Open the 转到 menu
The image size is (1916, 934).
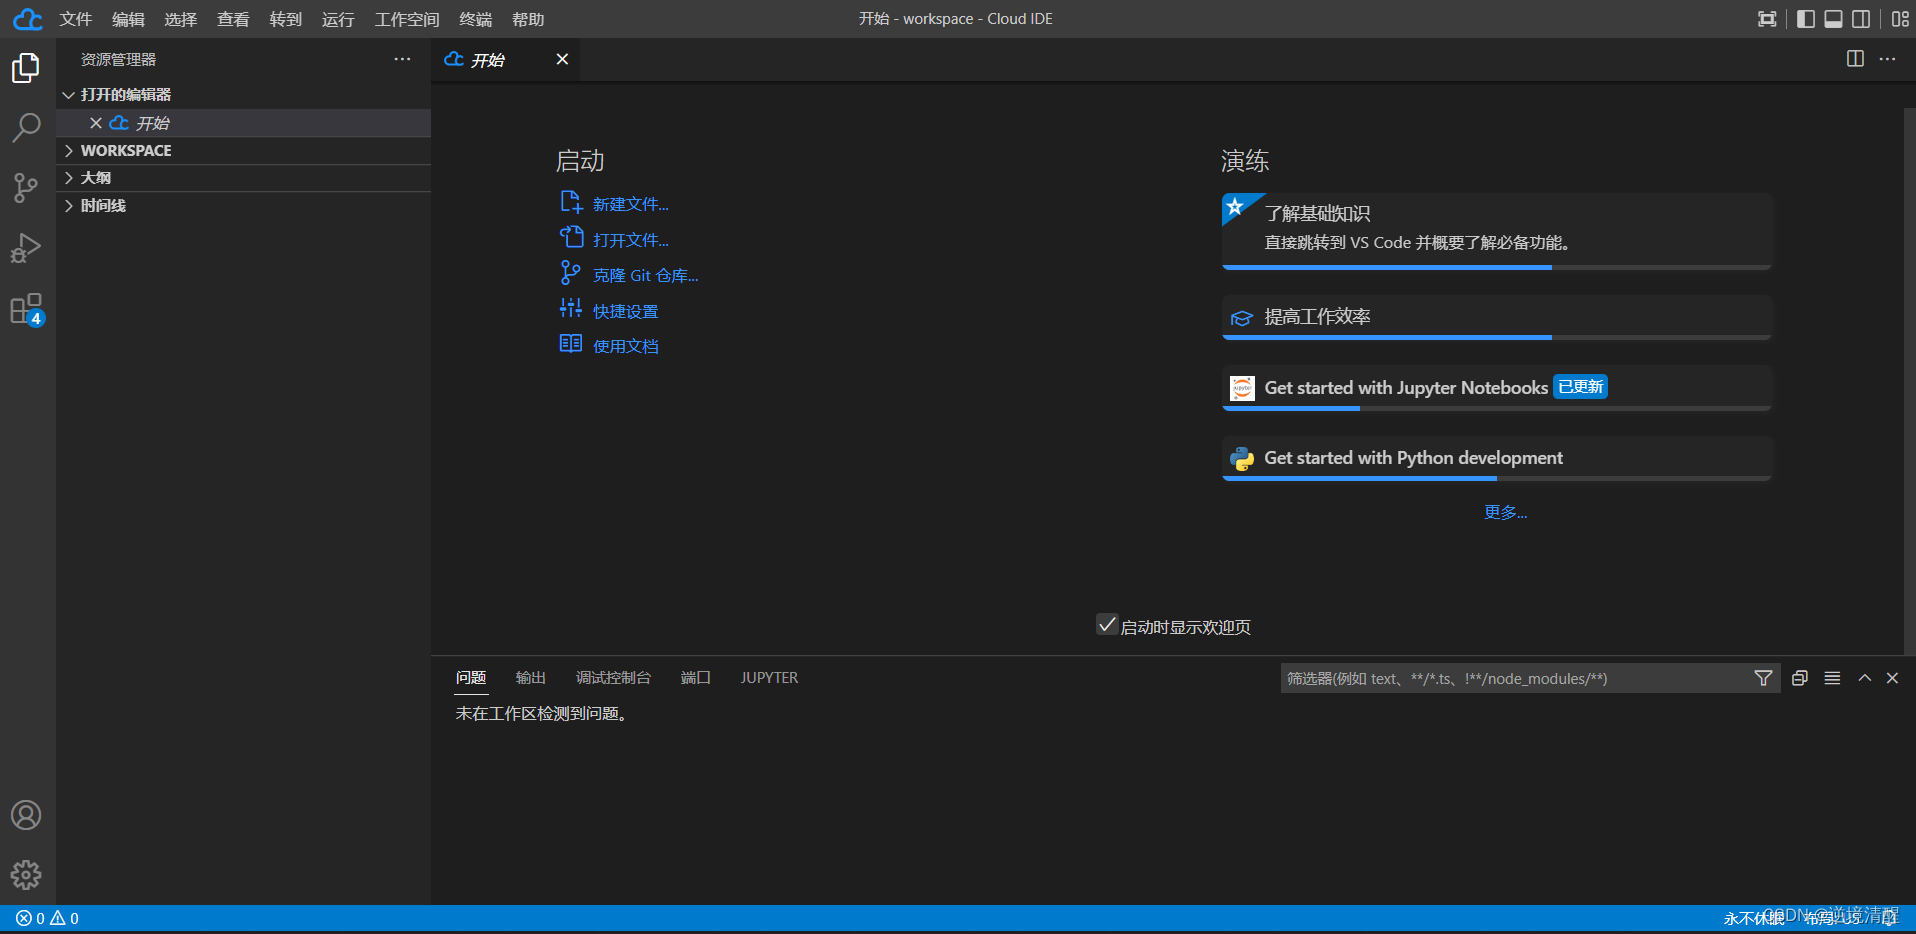(286, 19)
